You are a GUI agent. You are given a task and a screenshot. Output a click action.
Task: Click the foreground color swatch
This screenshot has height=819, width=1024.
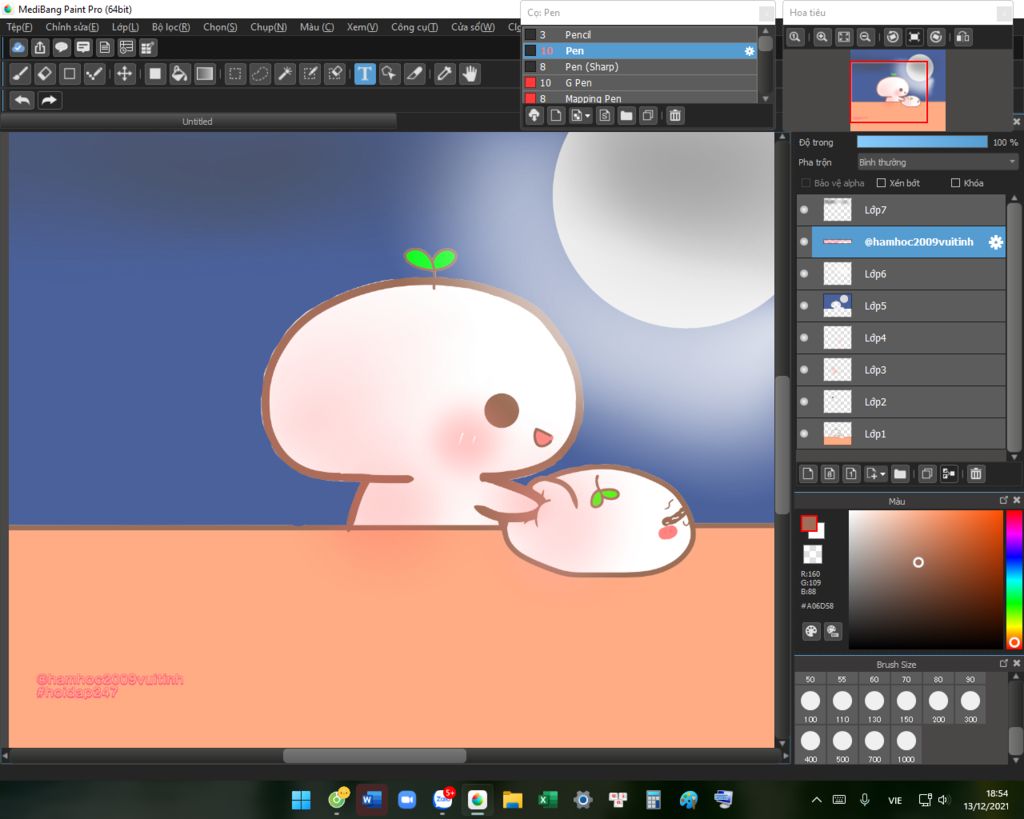809,523
